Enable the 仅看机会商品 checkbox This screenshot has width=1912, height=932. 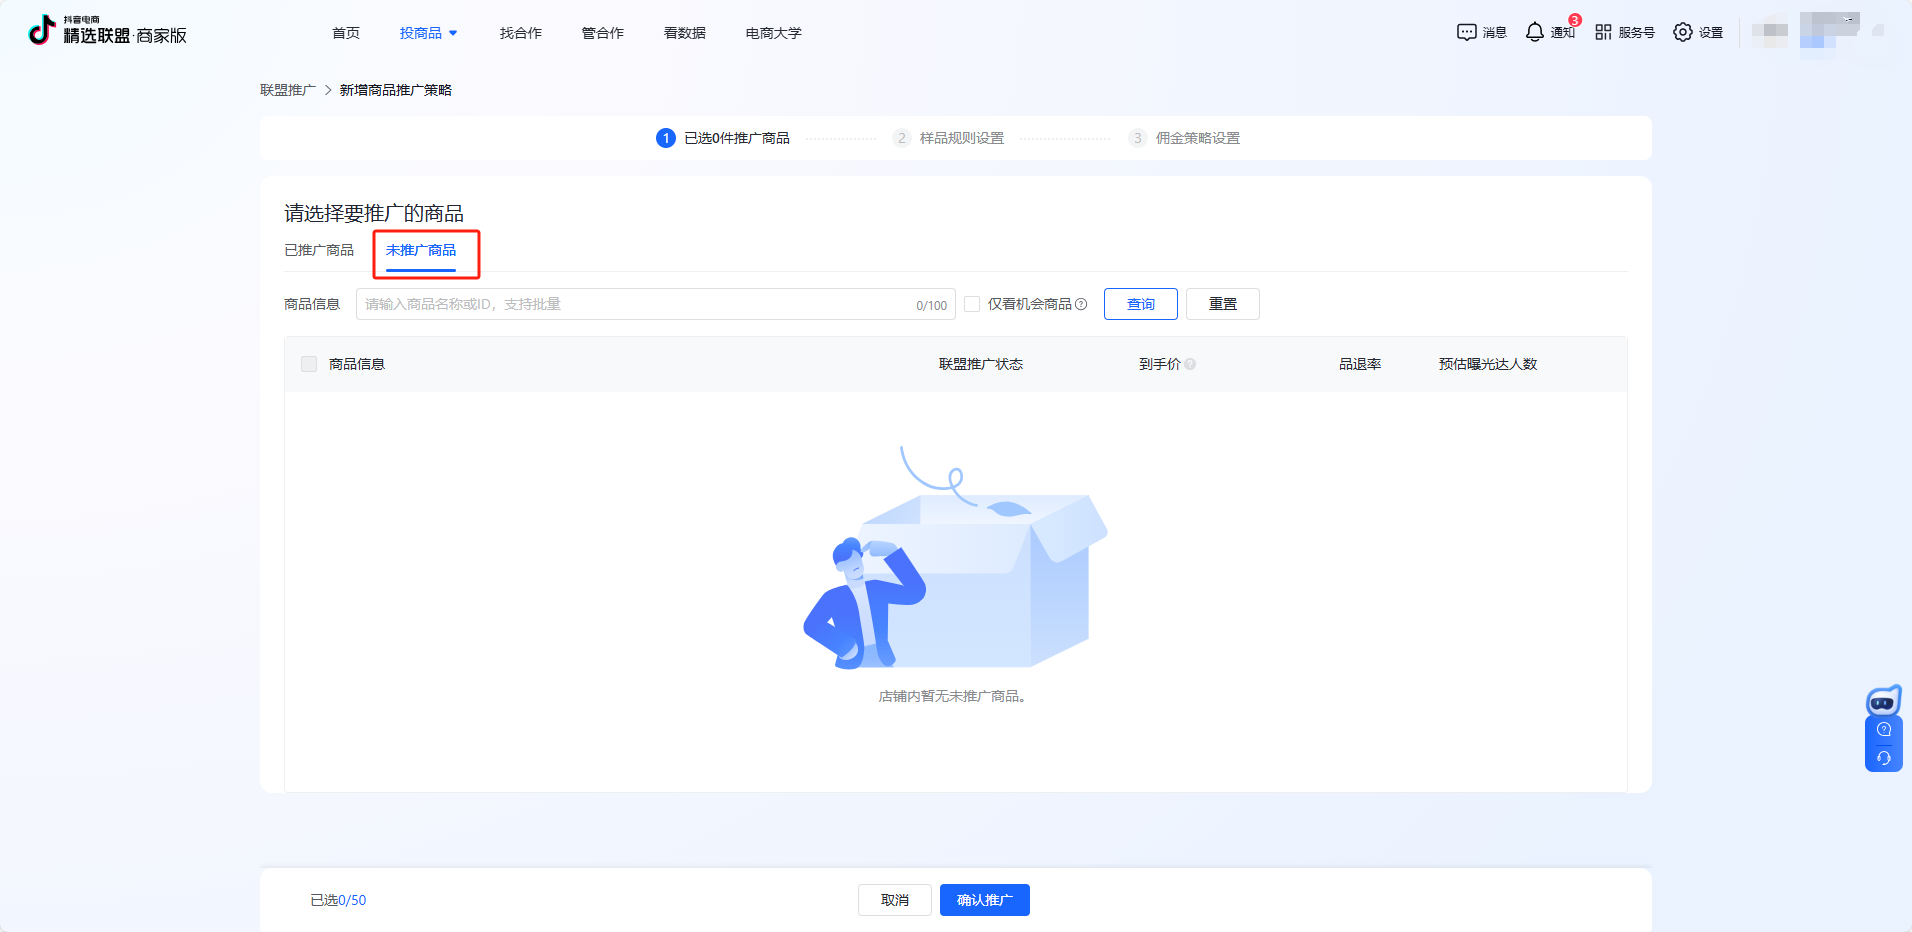(972, 304)
